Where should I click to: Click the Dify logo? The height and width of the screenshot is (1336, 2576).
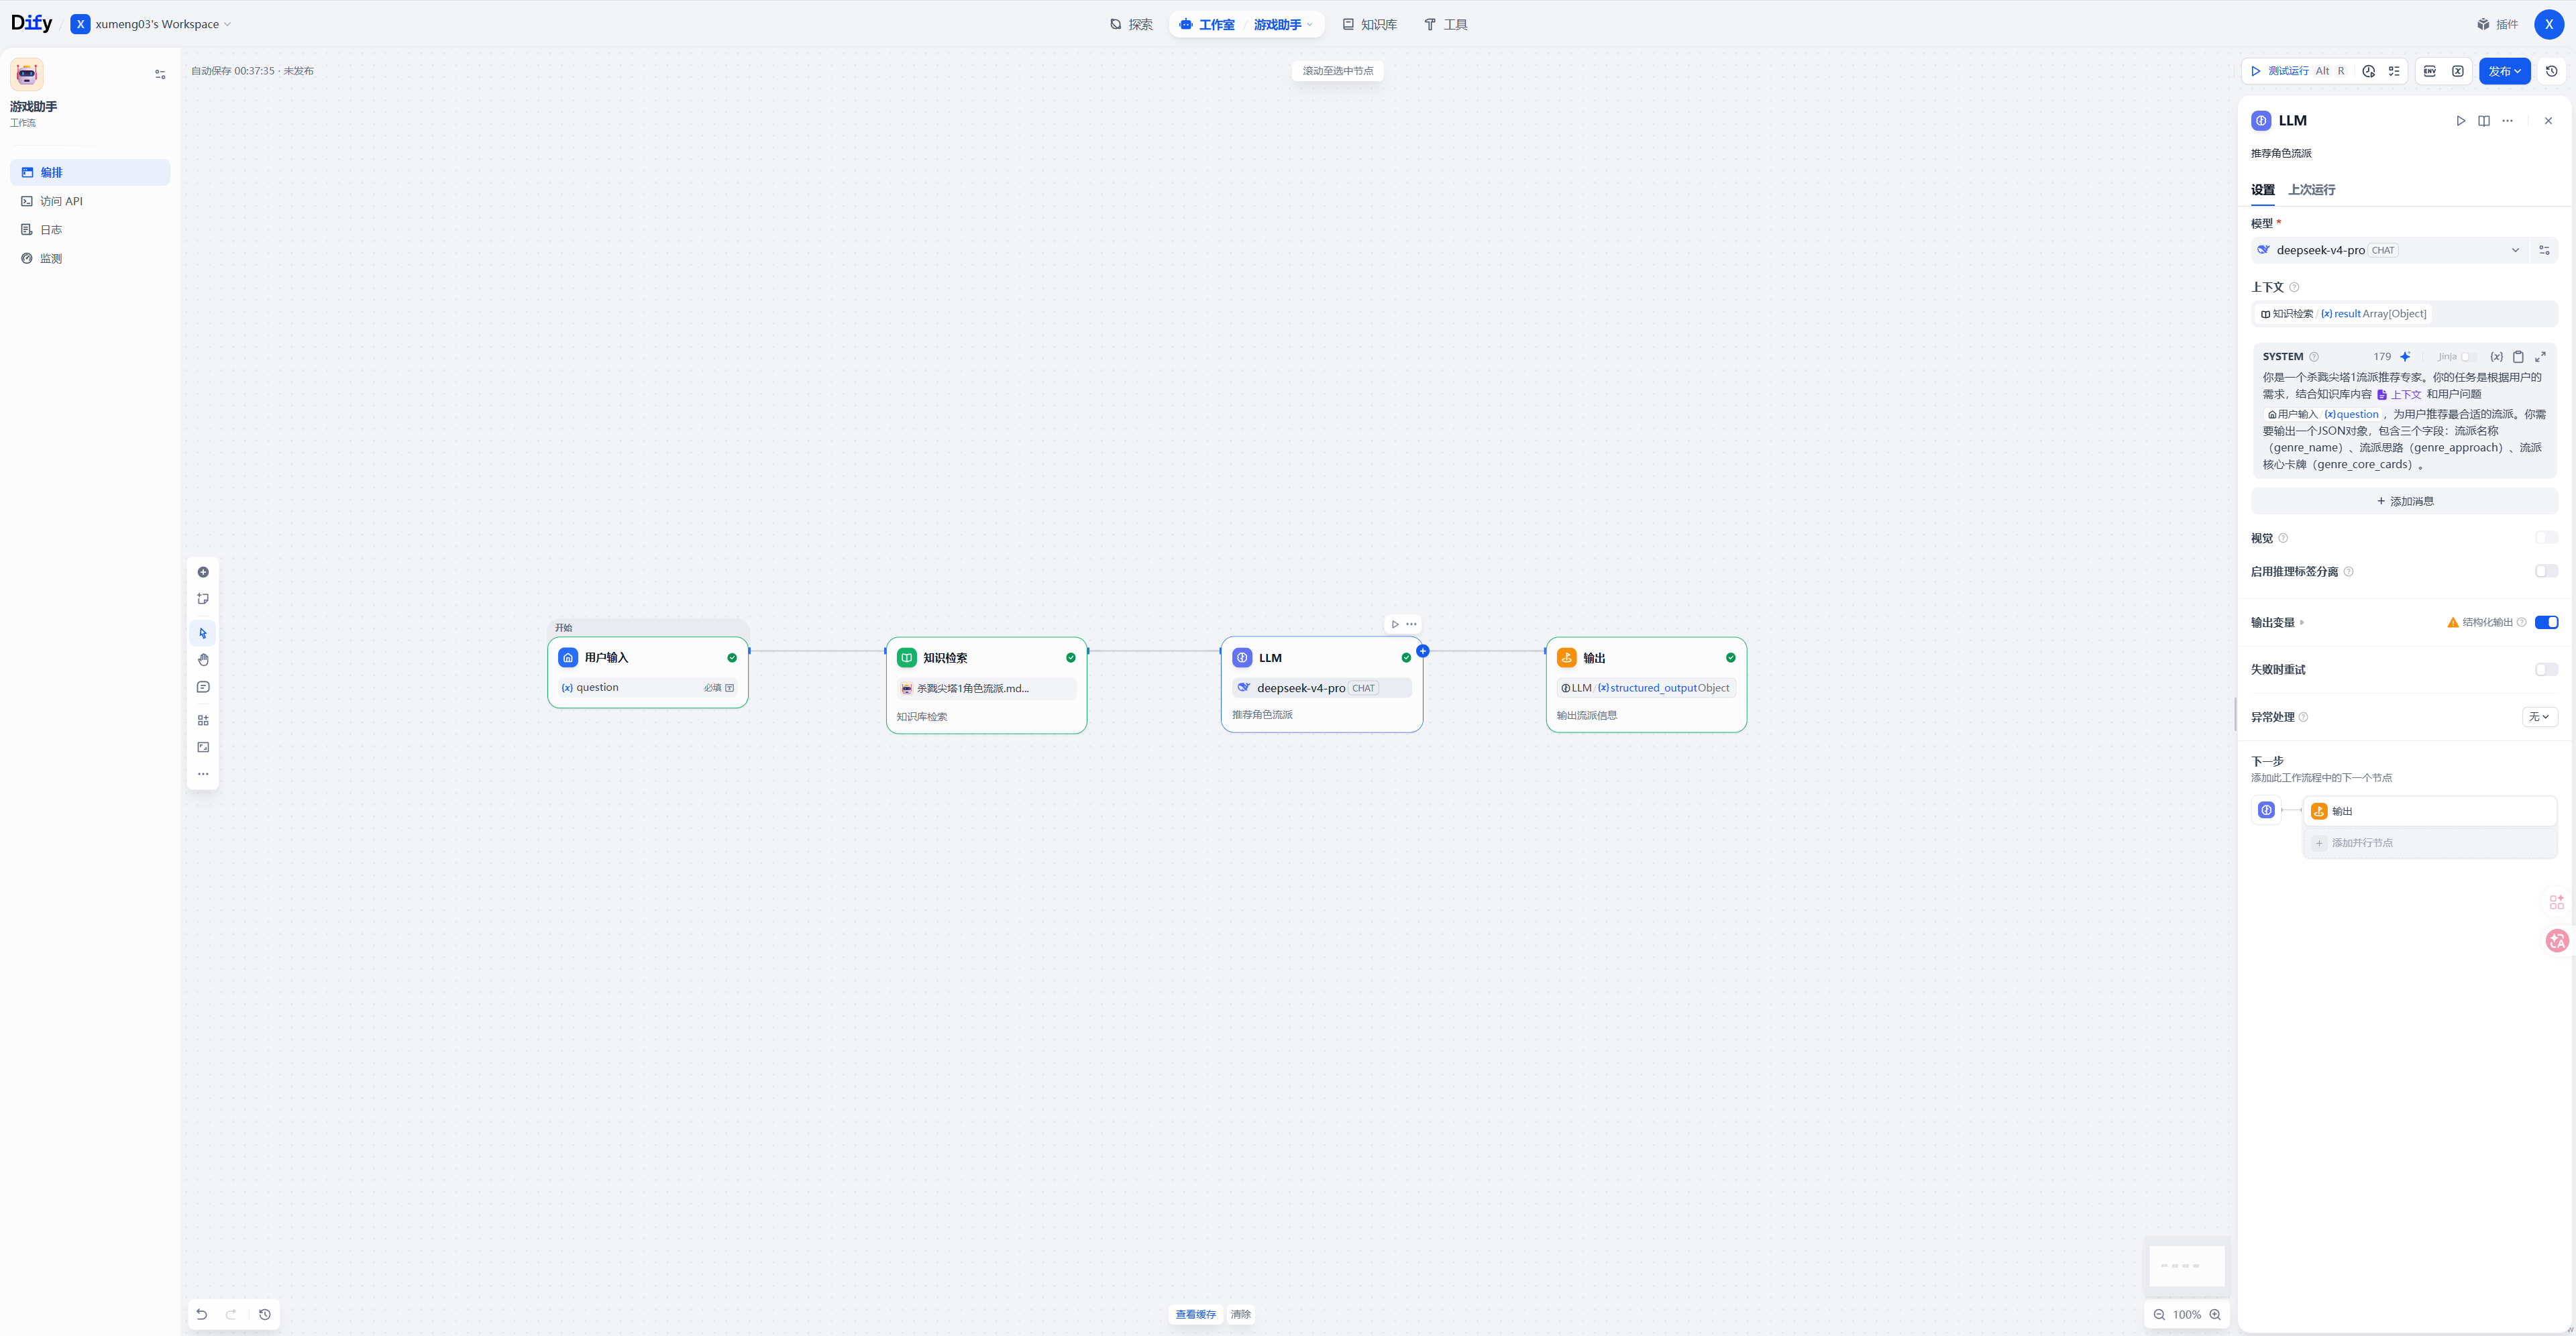31,23
